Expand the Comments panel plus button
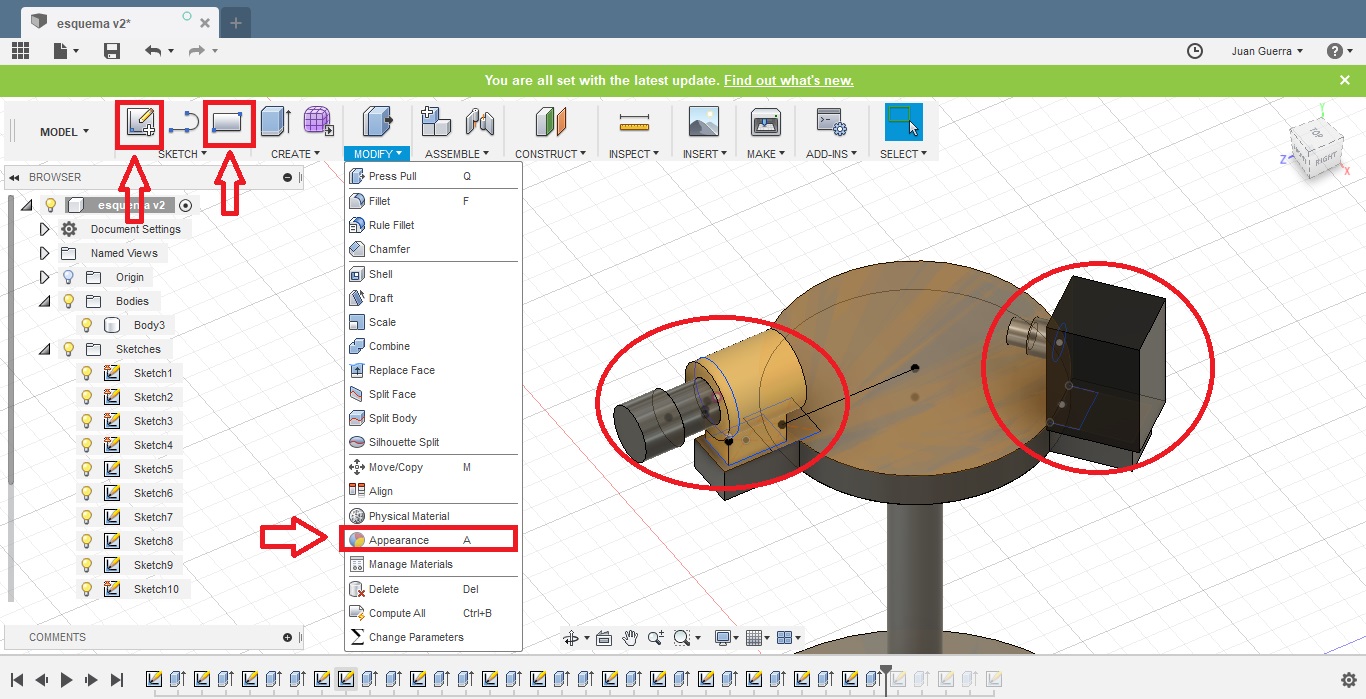 click(287, 637)
